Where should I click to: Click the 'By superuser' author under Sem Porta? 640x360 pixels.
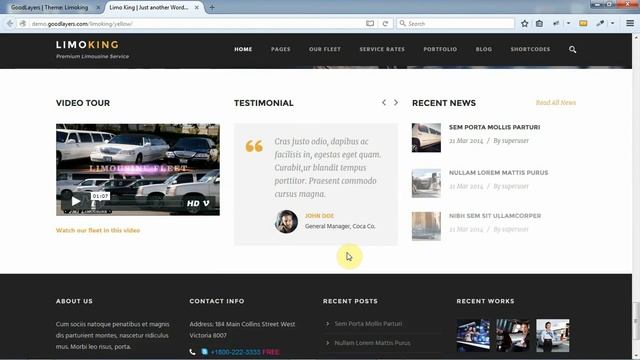(x=511, y=140)
